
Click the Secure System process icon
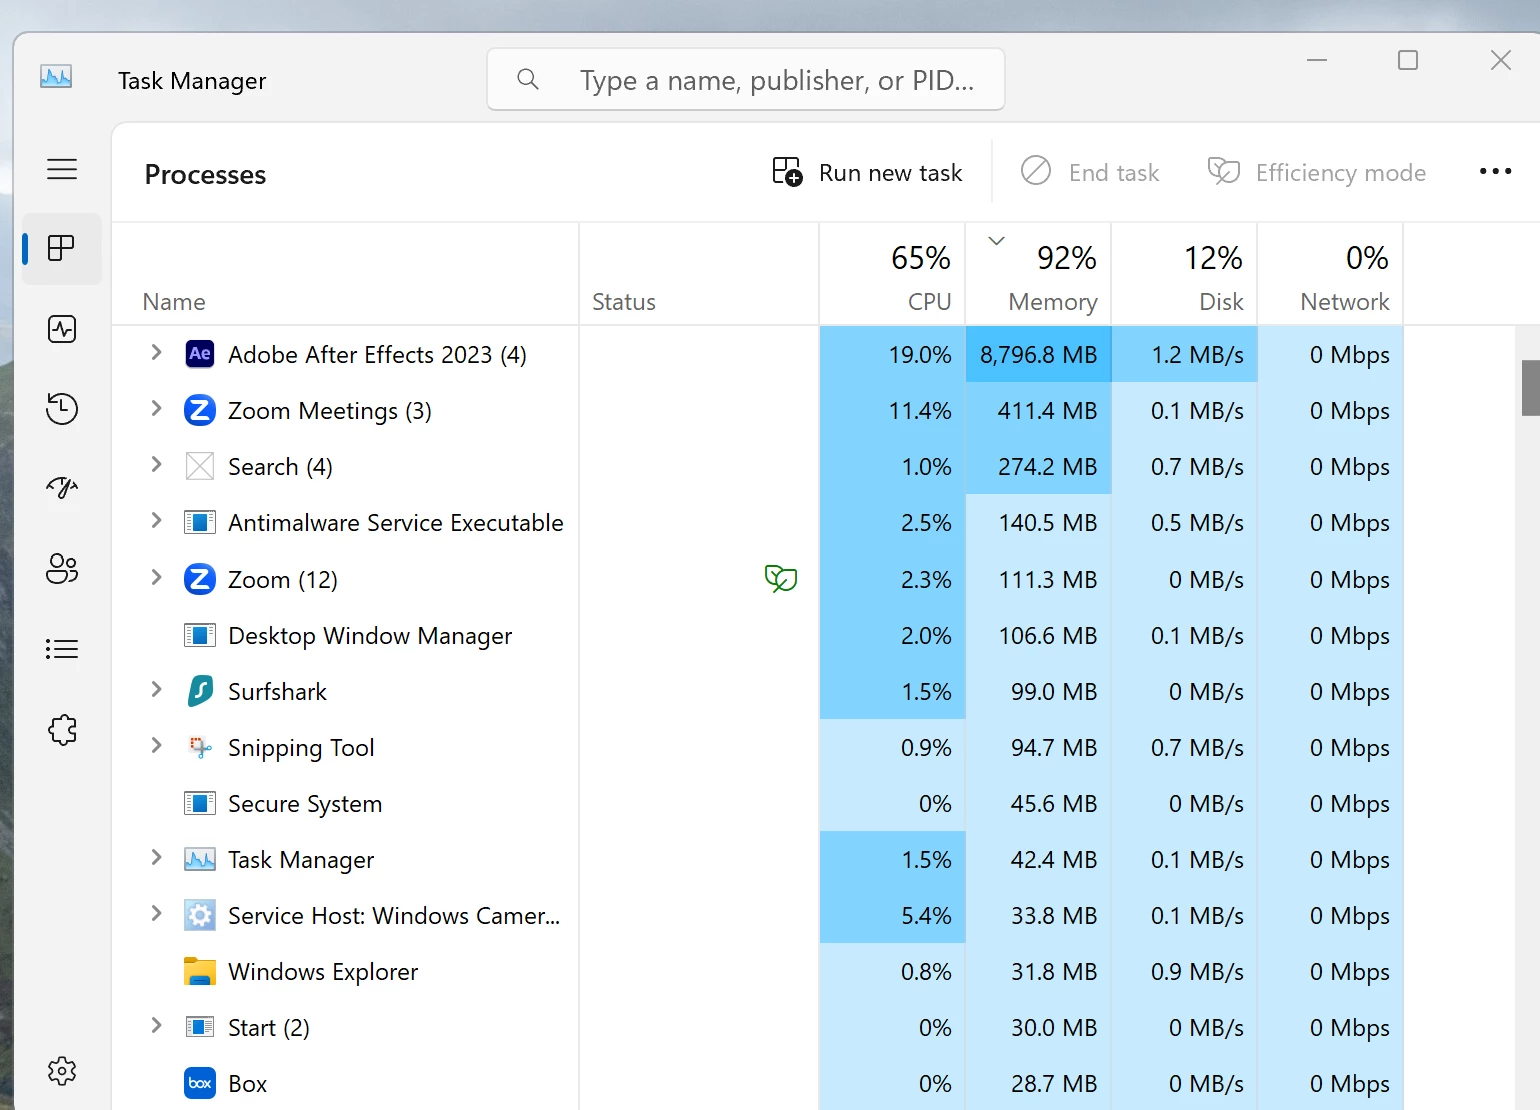click(x=200, y=803)
